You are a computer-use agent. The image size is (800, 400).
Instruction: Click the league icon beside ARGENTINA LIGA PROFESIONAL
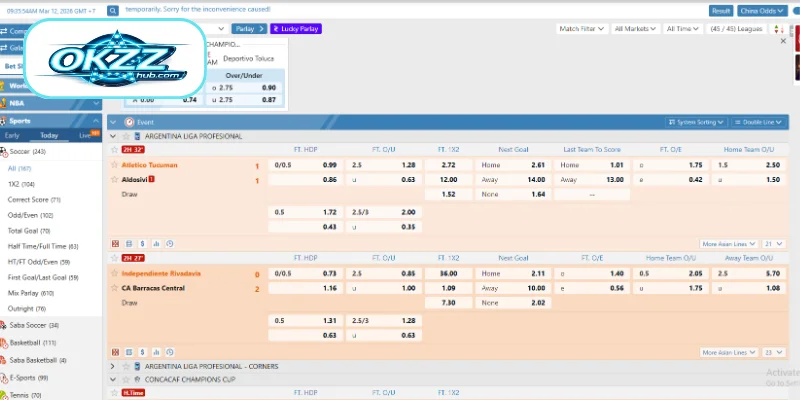[137, 137]
